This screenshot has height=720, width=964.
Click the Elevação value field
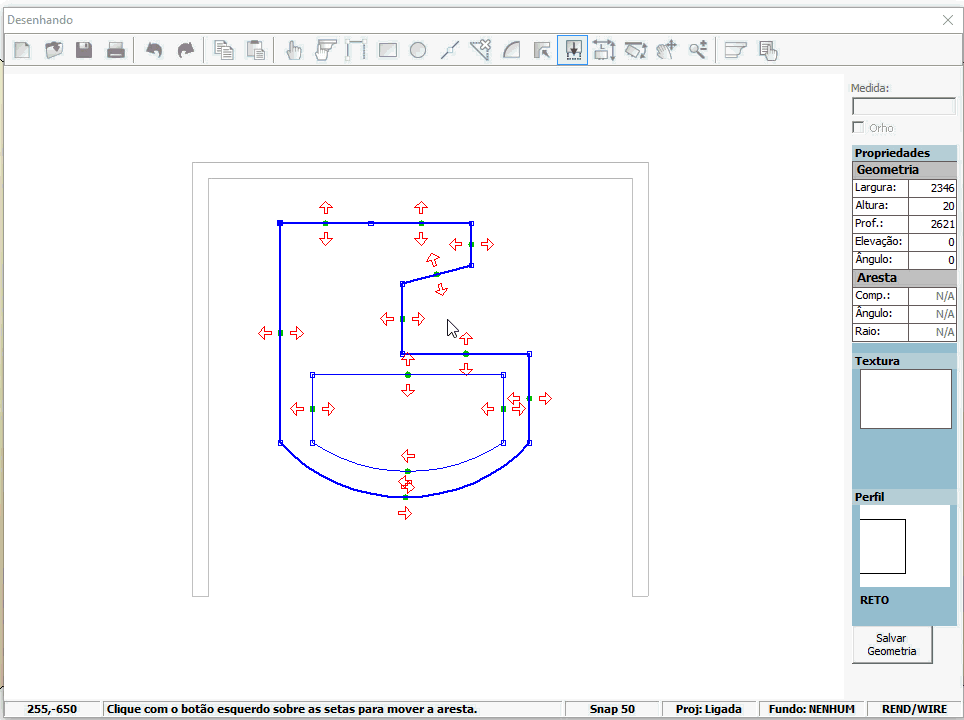pyautogui.click(x=932, y=242)
